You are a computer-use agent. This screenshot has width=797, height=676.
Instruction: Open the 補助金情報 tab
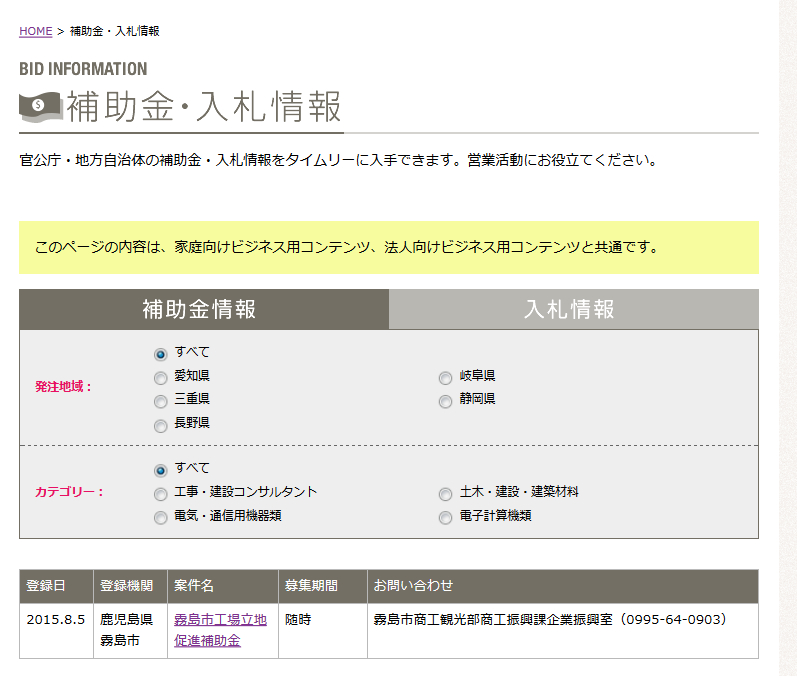coord(203,310)
